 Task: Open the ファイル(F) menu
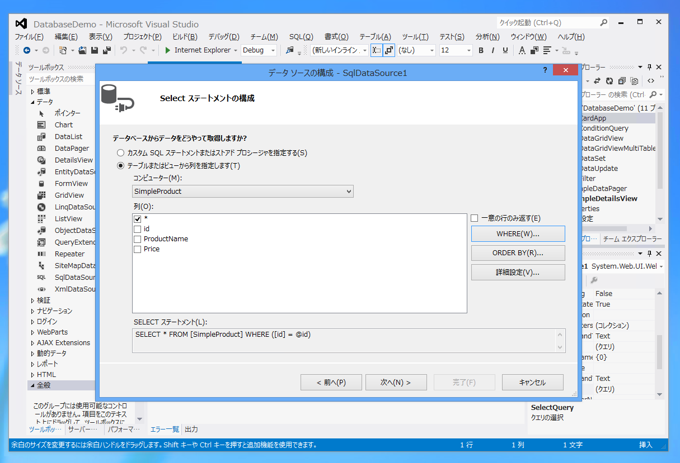tap(29, 37)
